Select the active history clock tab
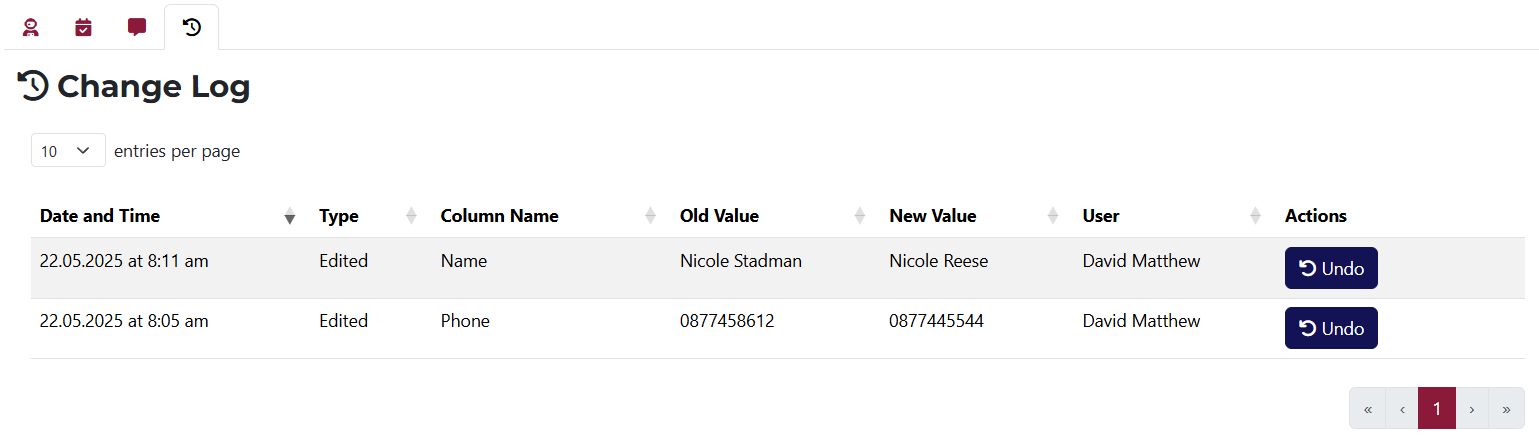 (192, 28)
